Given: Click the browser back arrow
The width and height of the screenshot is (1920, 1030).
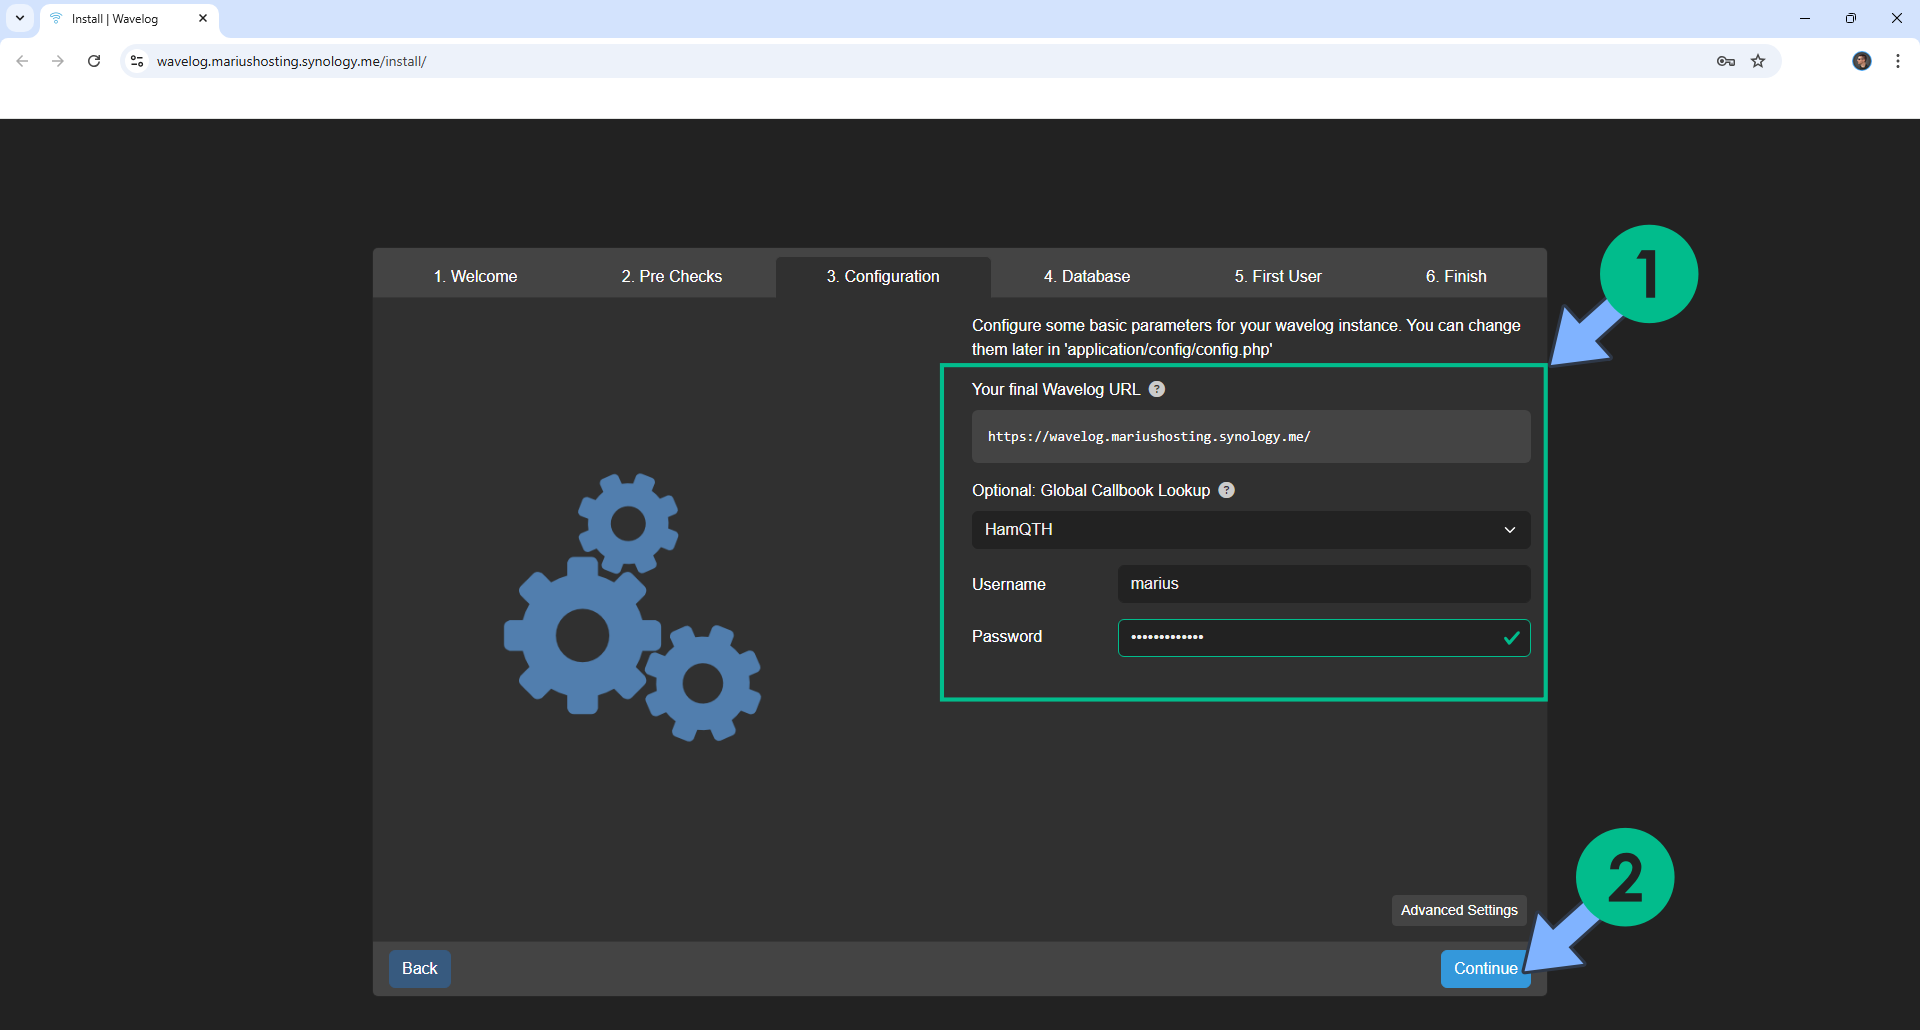Looking at the screenshot, I should coord(22,61).
